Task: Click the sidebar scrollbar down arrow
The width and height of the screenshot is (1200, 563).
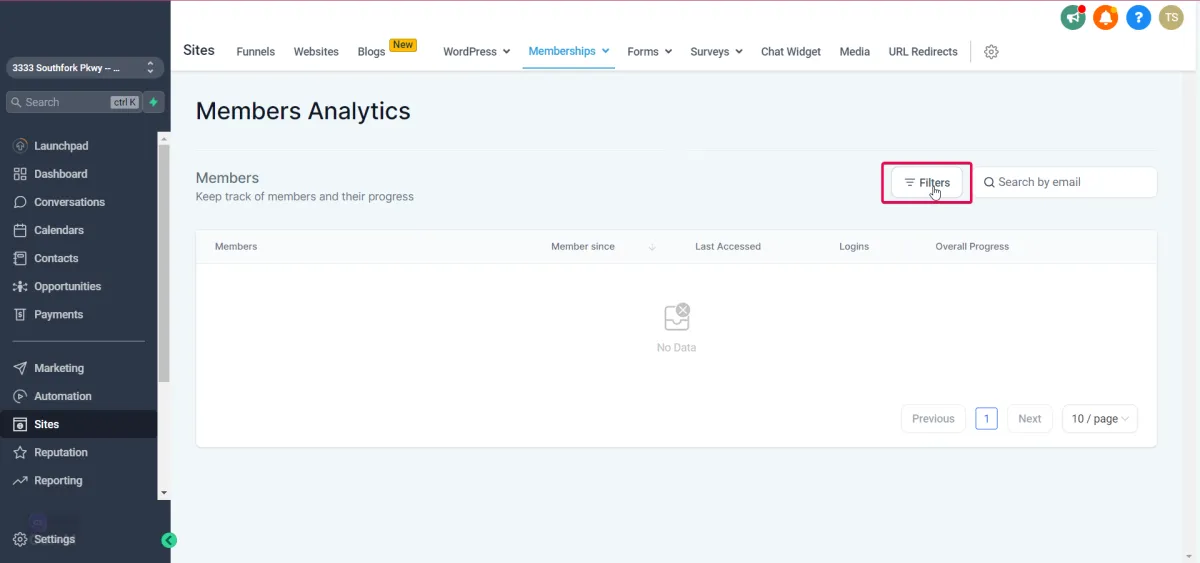Action: point(164,493)
